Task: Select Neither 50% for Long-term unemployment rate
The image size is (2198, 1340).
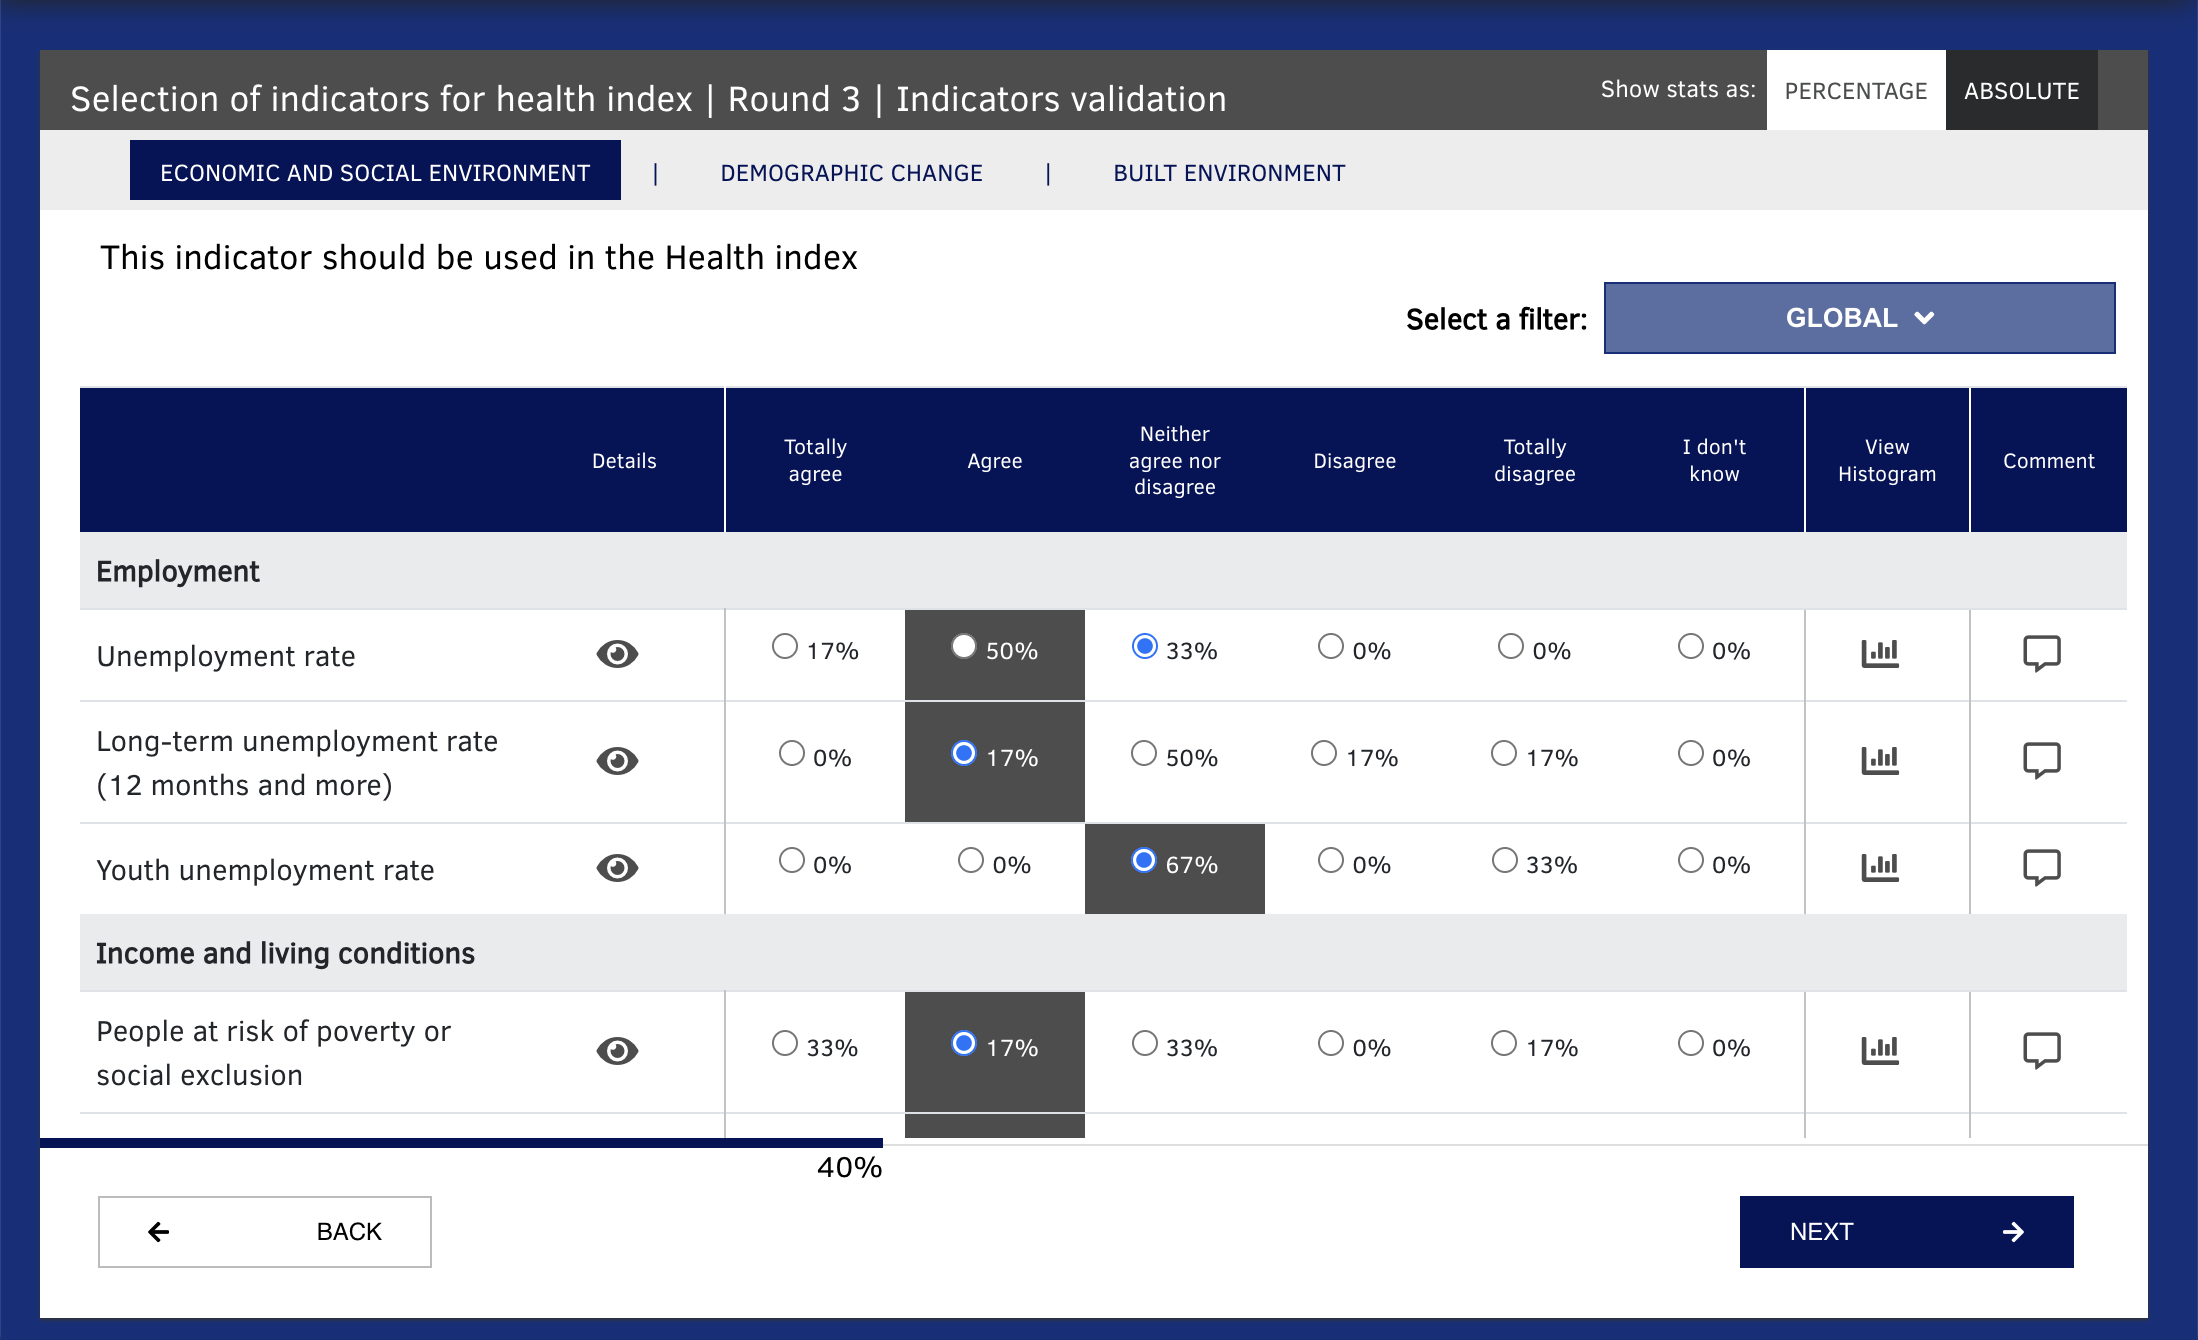Action: point(1144,753)
